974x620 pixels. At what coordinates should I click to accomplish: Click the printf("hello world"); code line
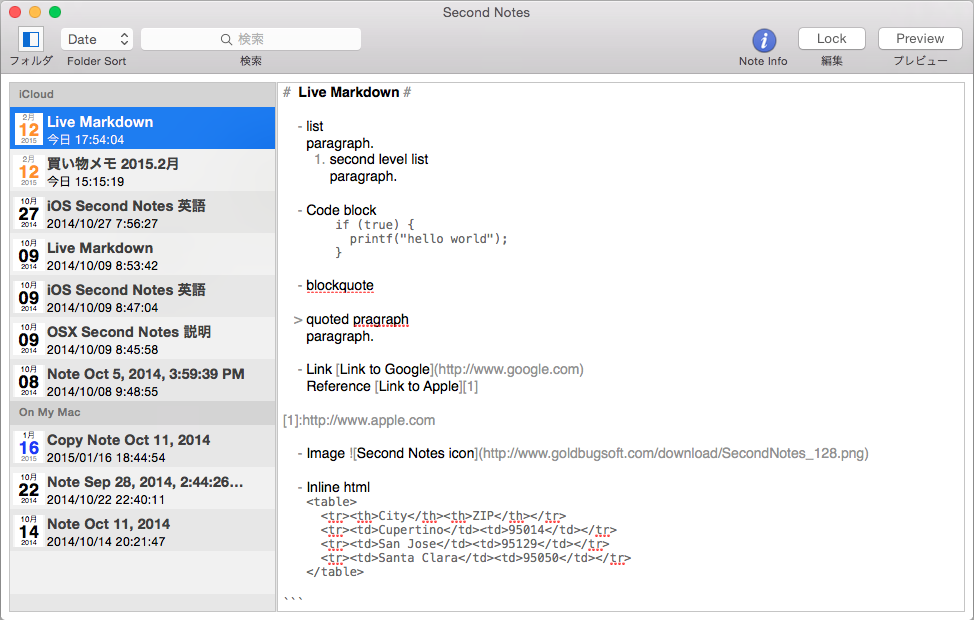[x=429, y=239]
